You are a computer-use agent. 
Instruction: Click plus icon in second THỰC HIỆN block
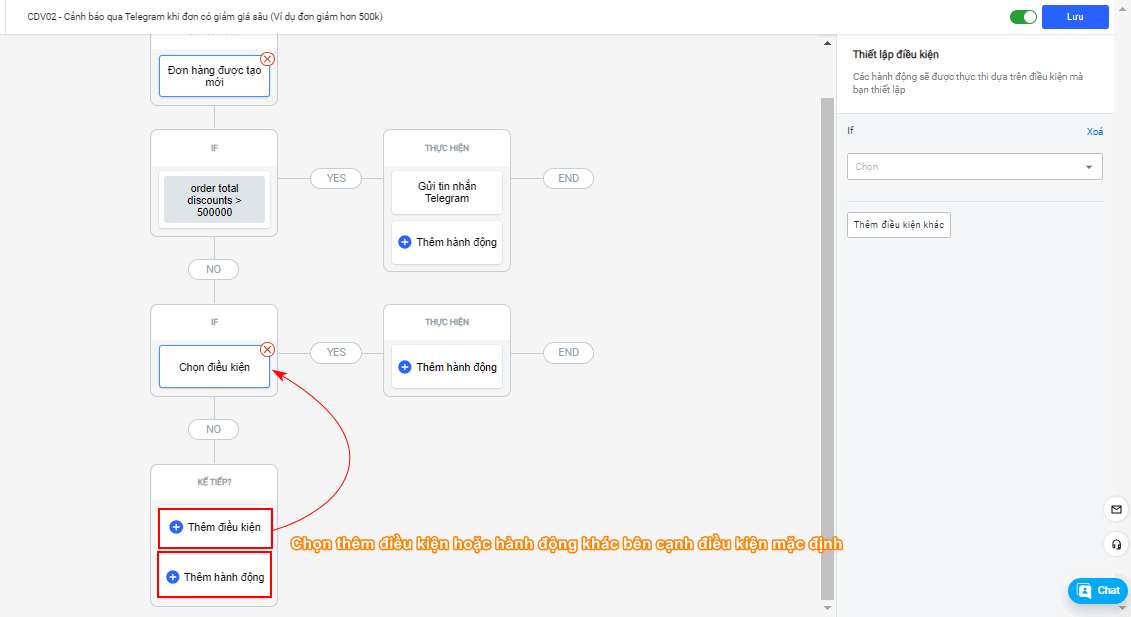[x=404, y=367]
